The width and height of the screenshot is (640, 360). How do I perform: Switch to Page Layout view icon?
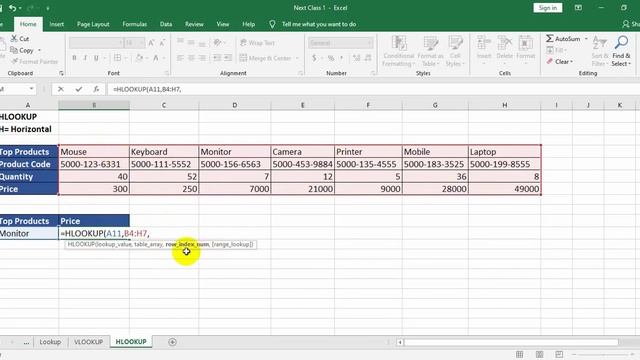coord(539,354)
